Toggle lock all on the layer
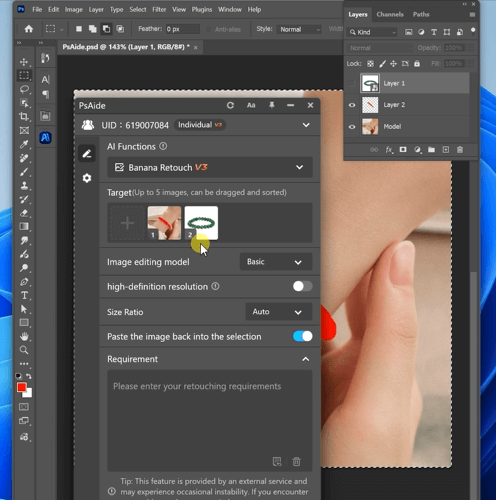 (x=417, y=64)
